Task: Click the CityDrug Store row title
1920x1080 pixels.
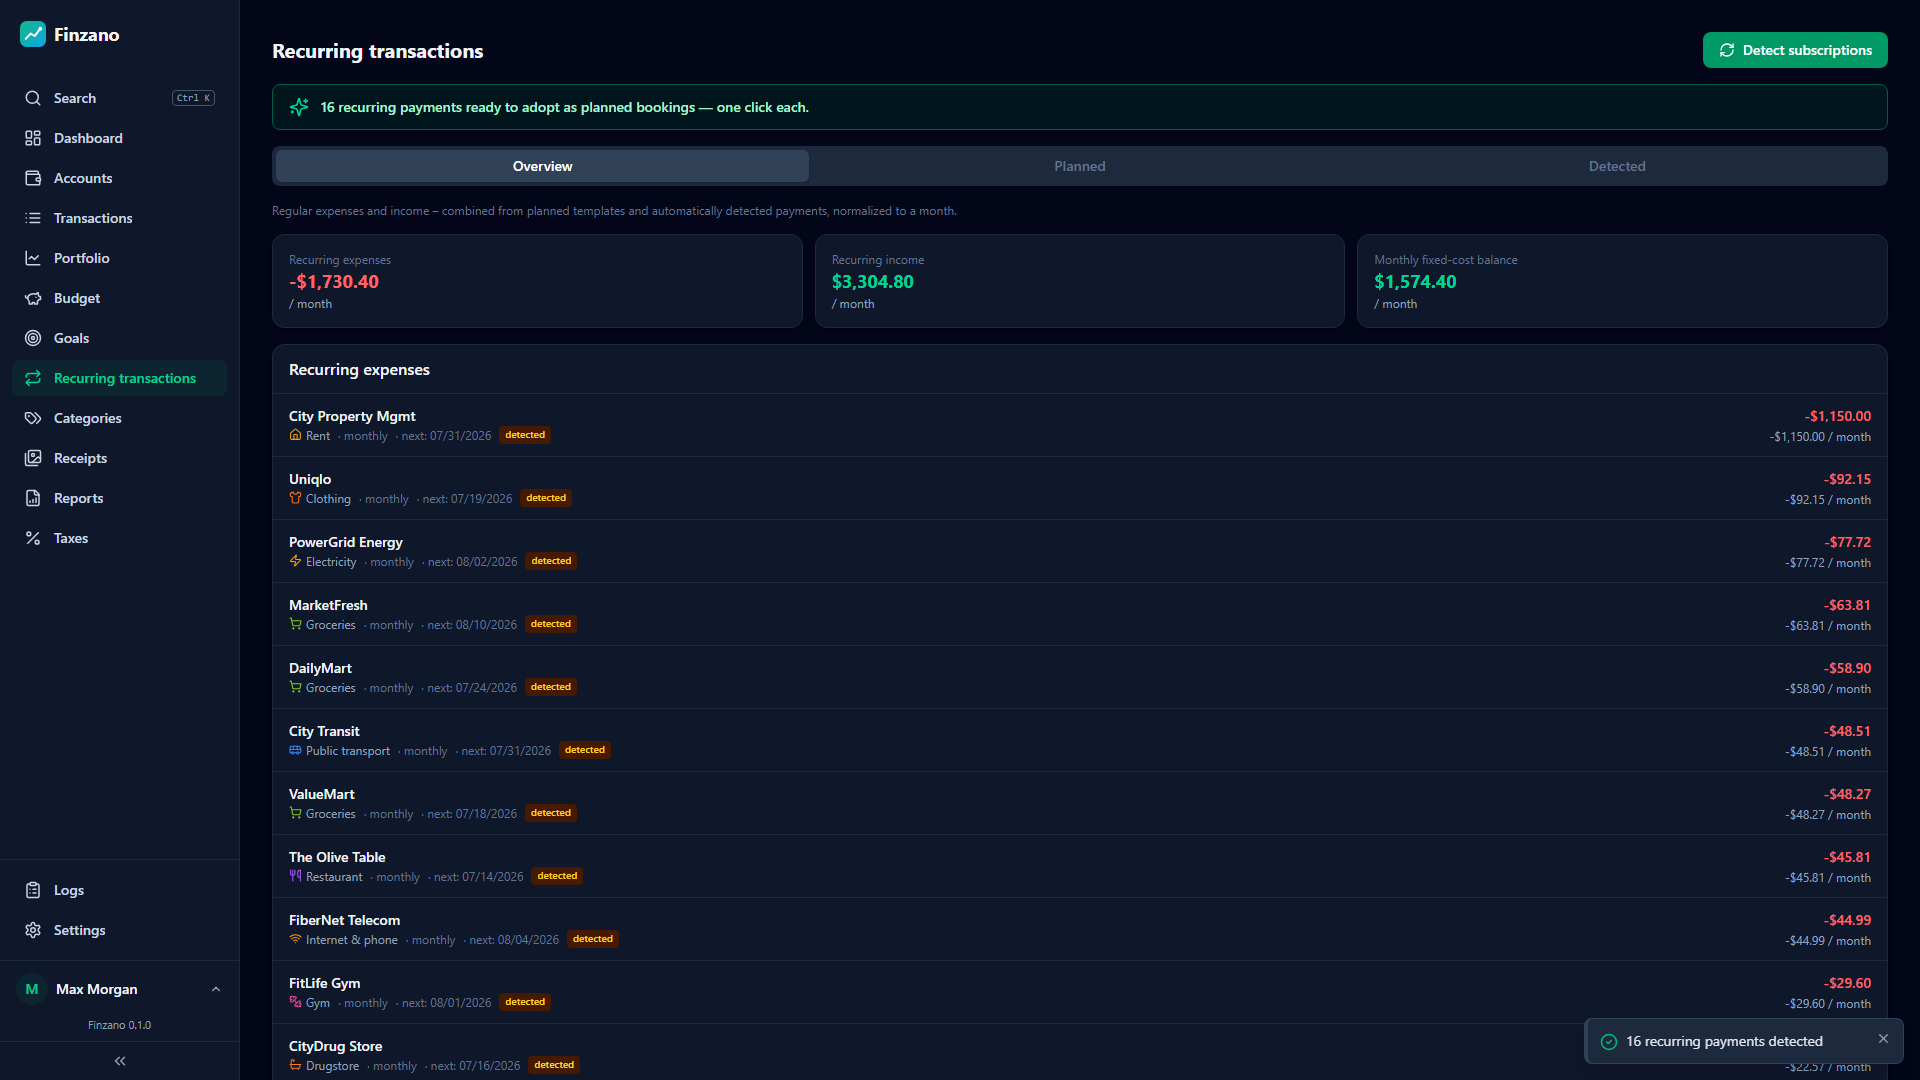Action: pos(335,1046)
